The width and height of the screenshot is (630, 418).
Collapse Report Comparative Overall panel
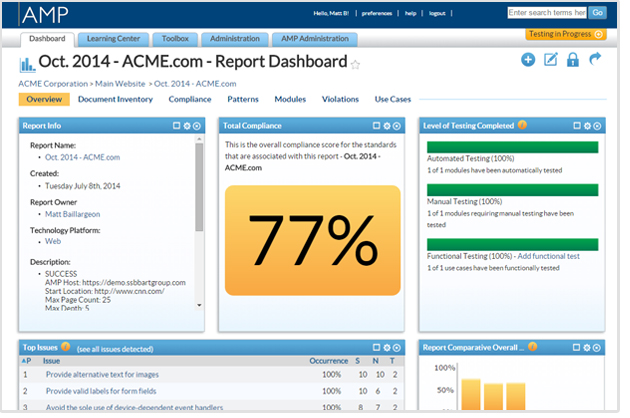[x=597, y=347]
